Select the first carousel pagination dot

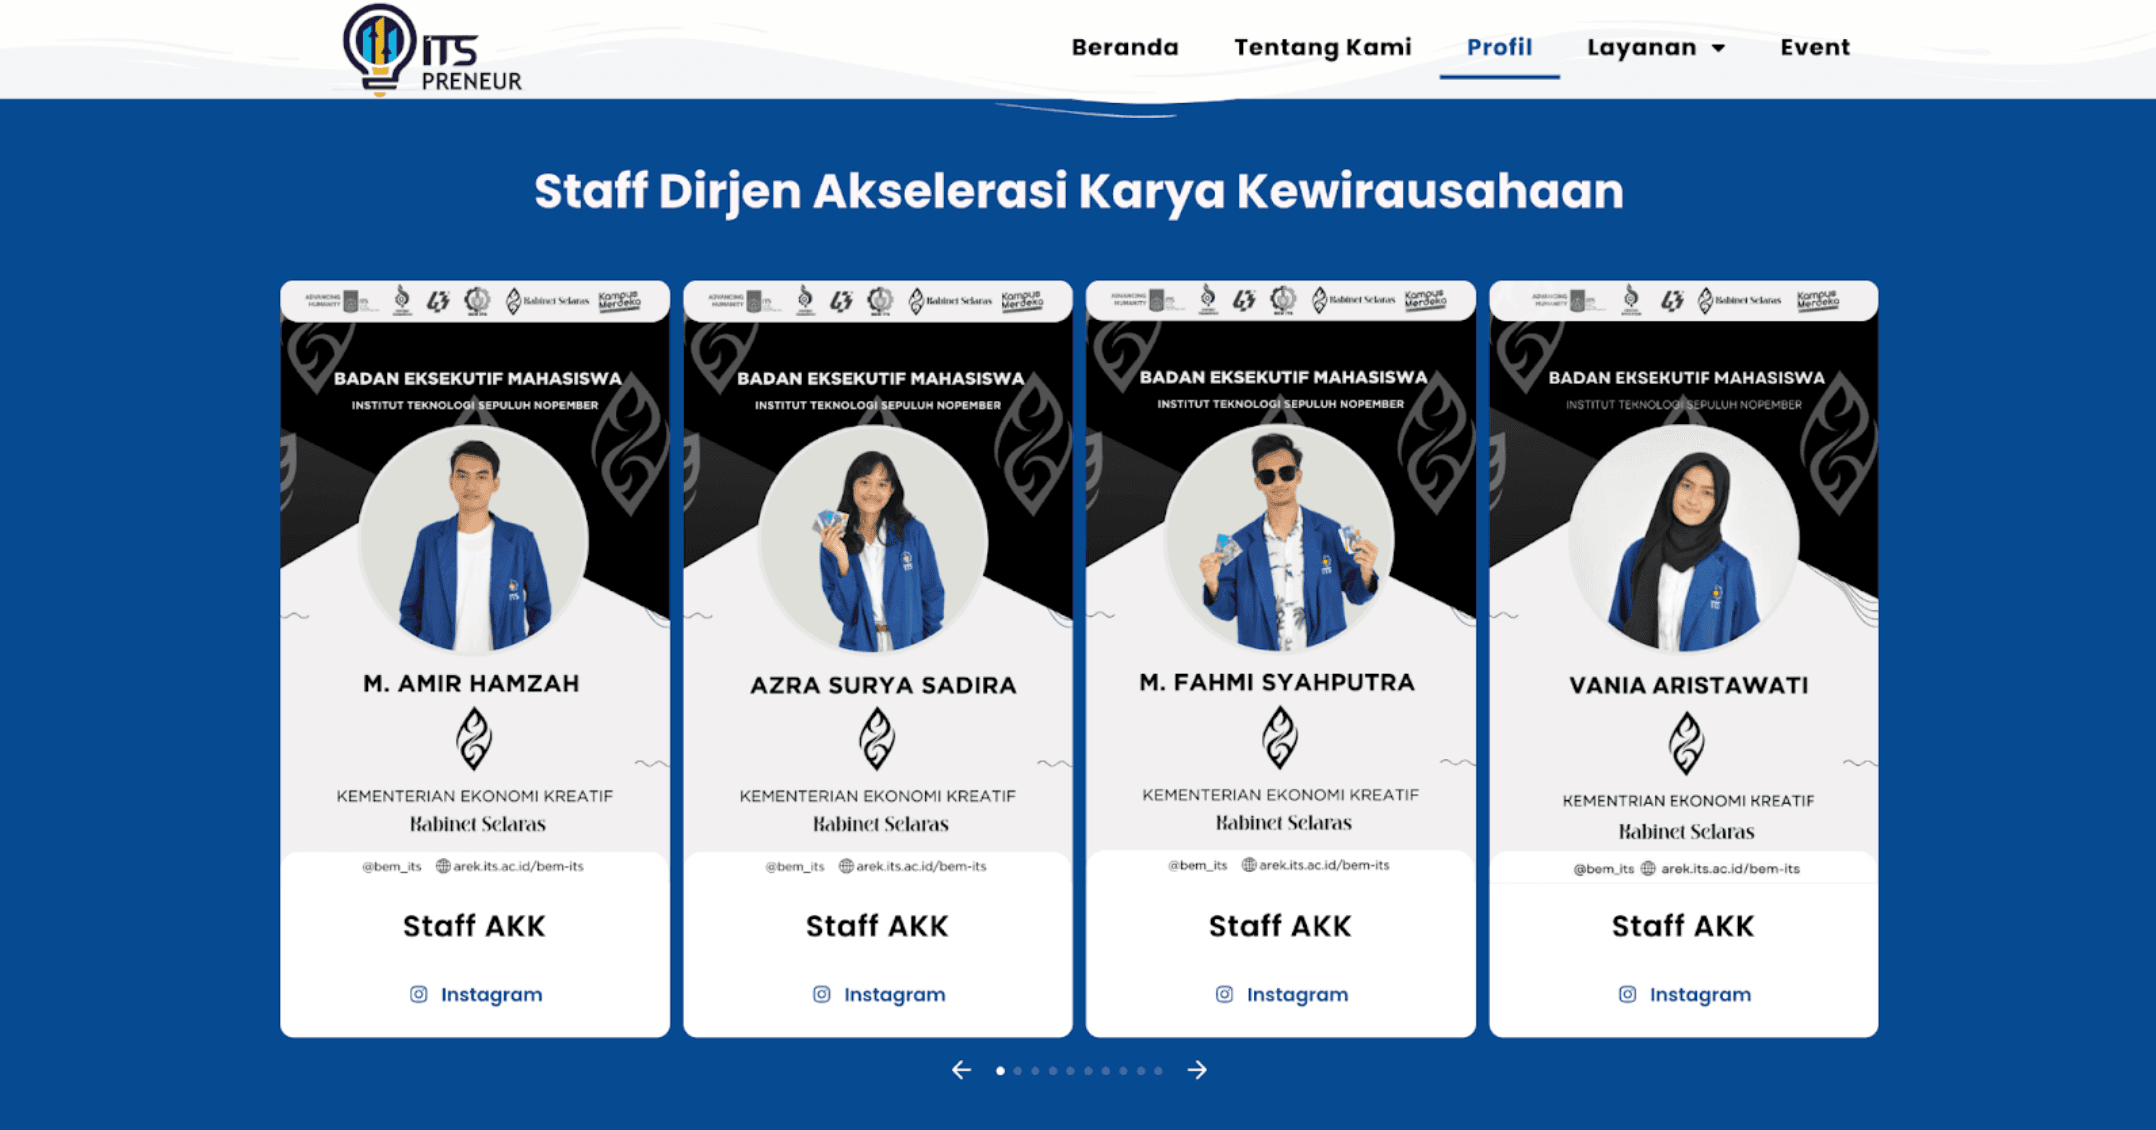tap(1000, 1071)
